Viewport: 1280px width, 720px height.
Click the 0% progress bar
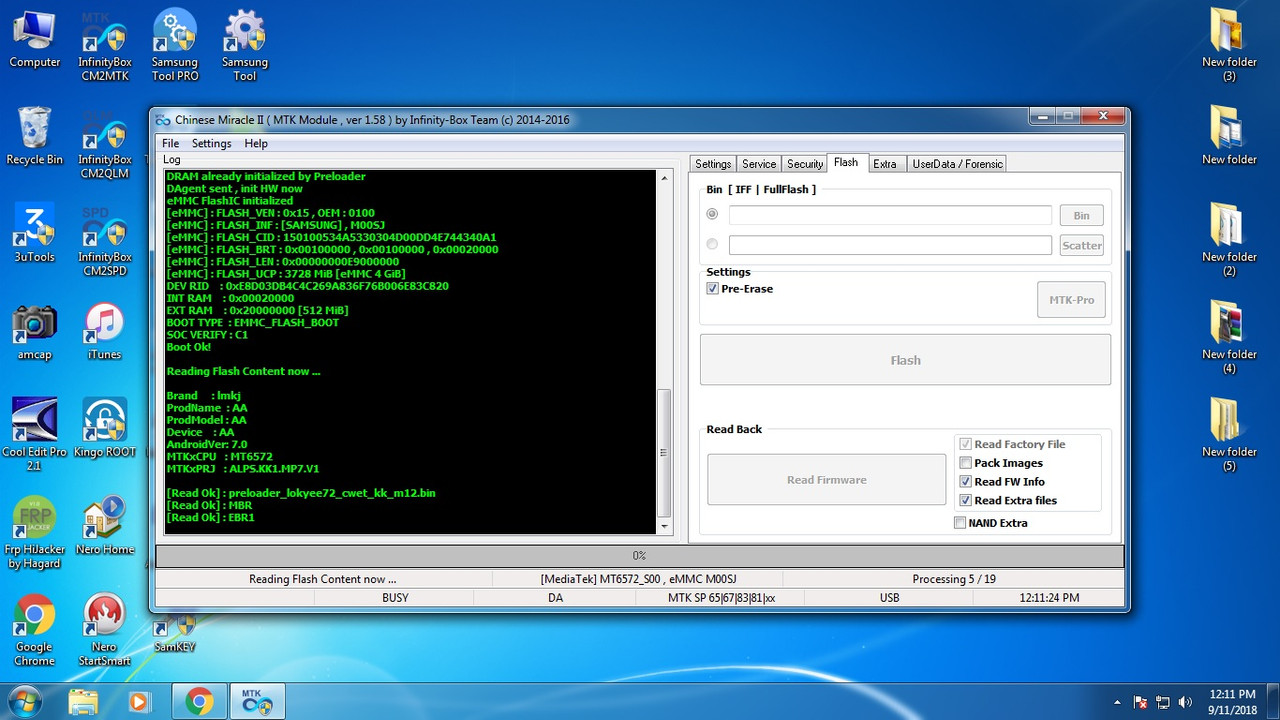(639, 555)
